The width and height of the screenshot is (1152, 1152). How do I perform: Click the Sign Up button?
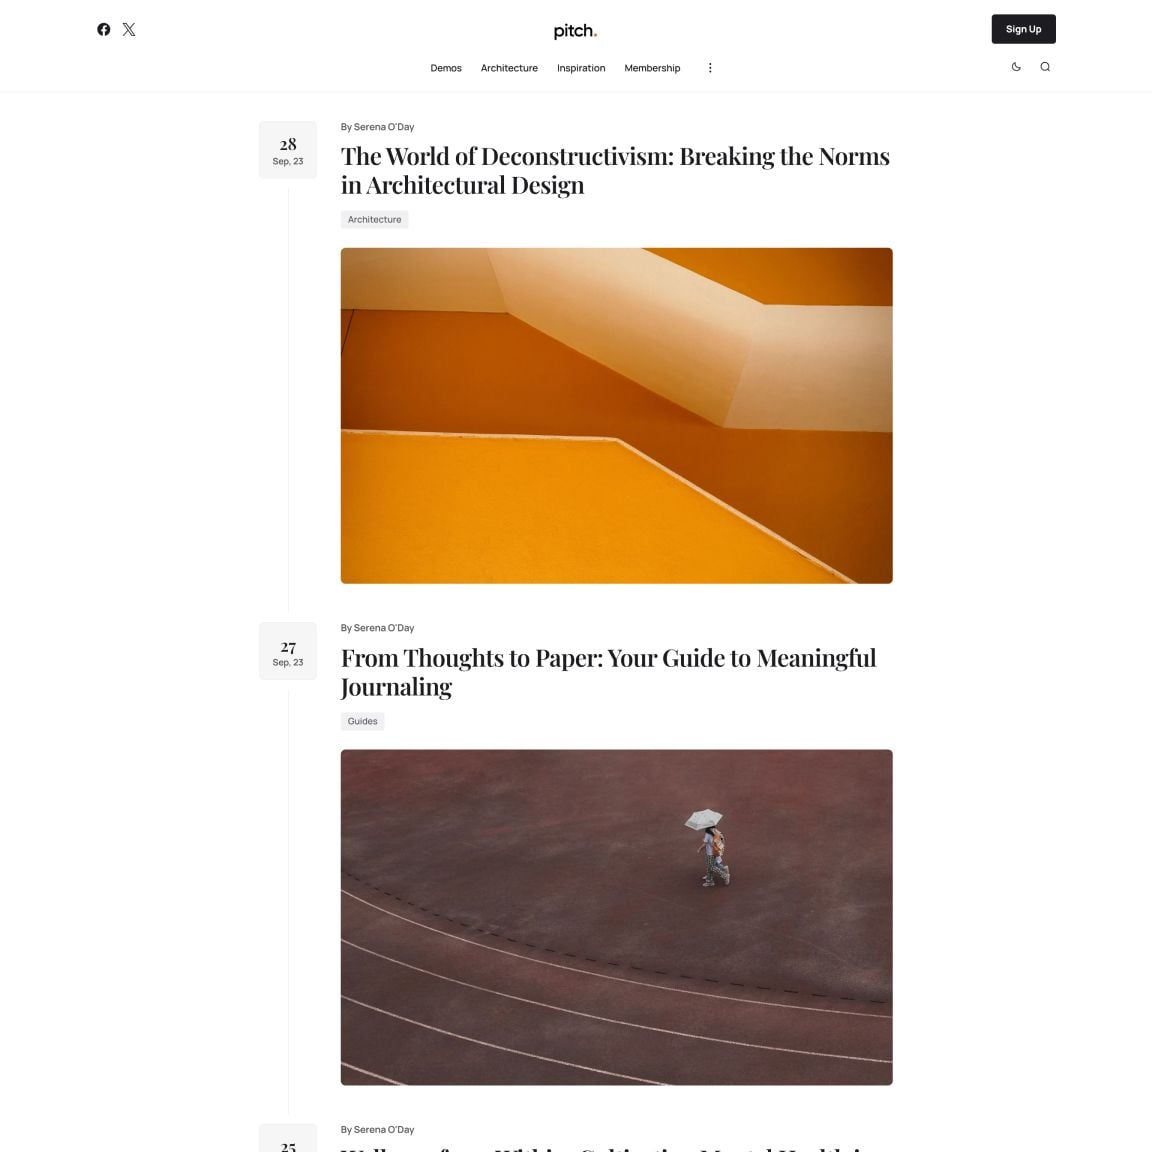pos(1023,29)
